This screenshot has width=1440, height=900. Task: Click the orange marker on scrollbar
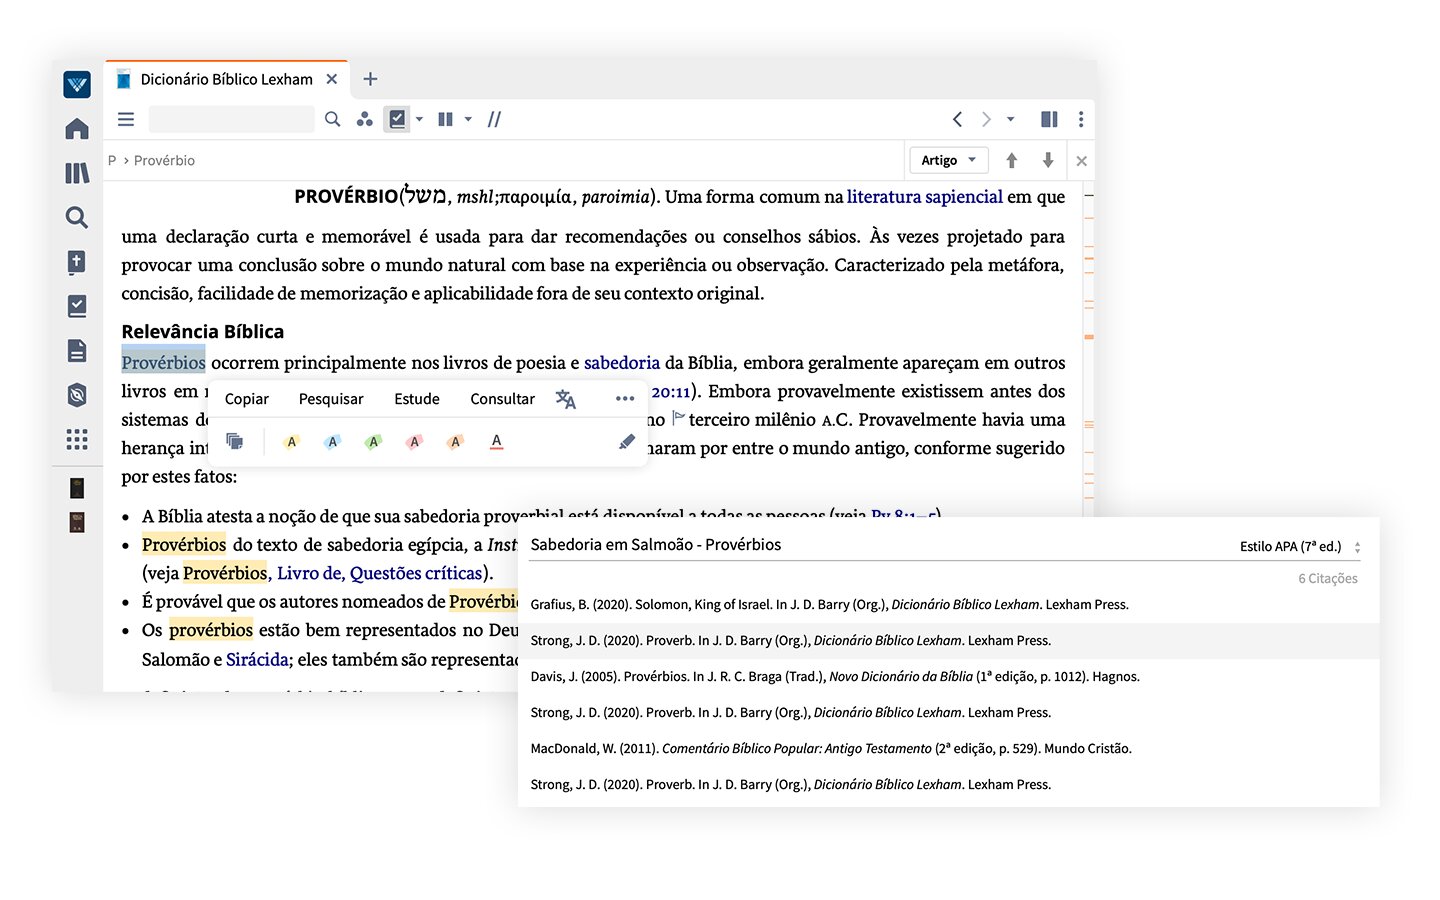(x=1089, y=337)
